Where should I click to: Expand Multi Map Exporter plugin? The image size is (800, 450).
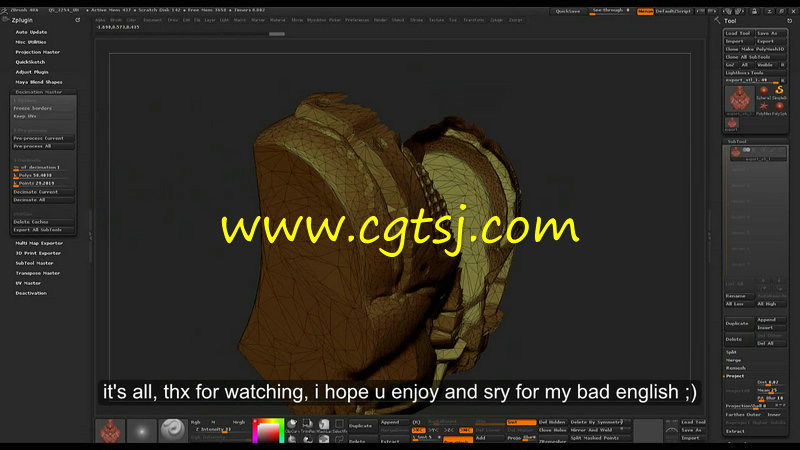[x=39, y=243]
